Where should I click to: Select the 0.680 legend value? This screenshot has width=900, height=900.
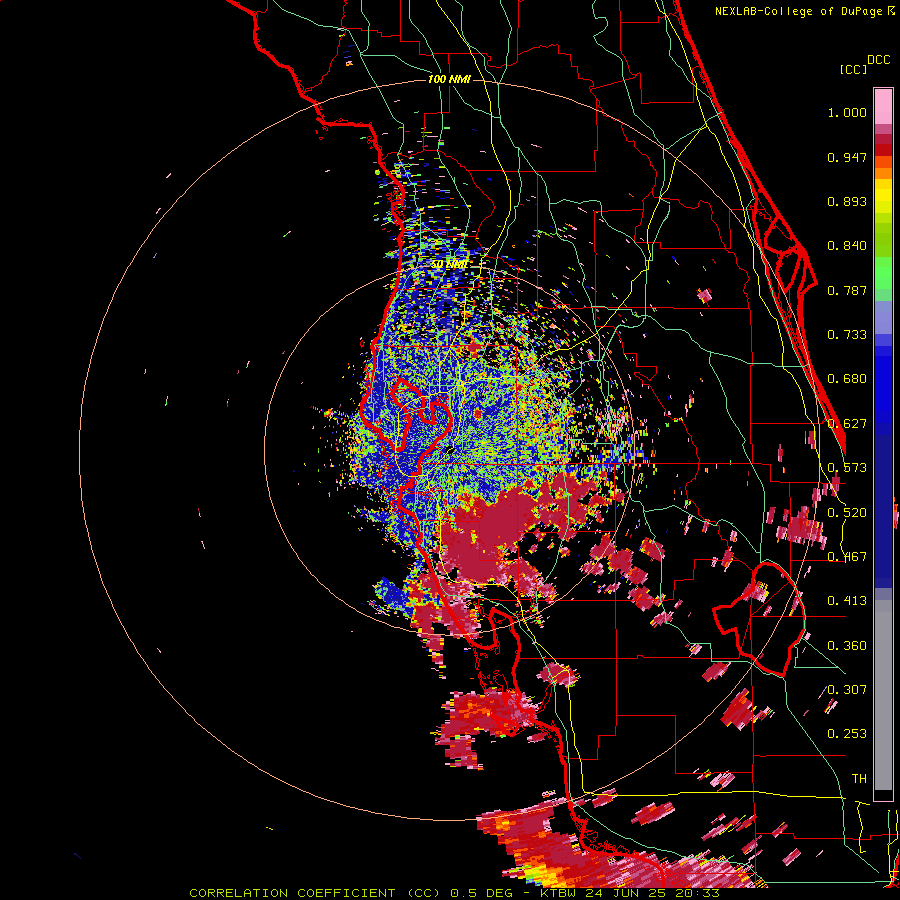click(847, 379)
